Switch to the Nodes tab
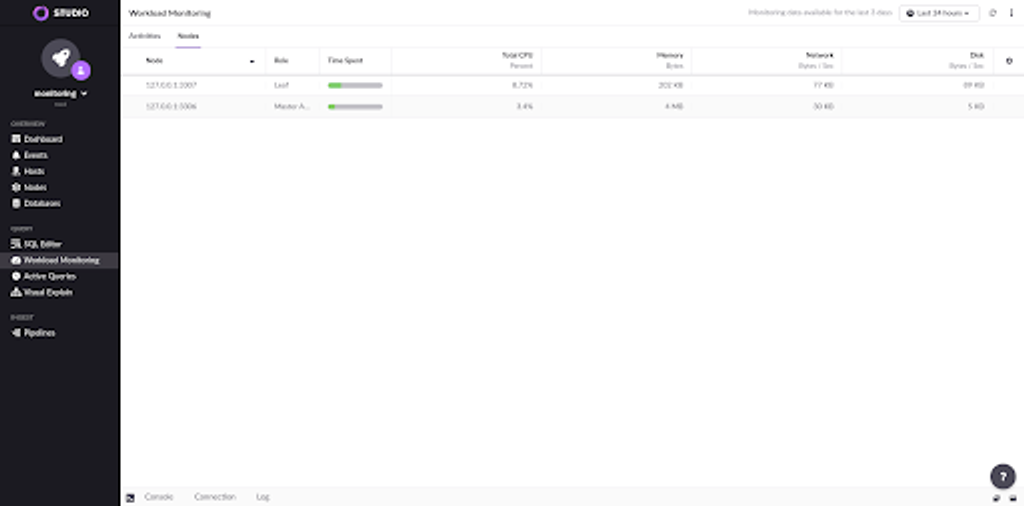Screen dimensions: 1024x506 coord(188,36)
